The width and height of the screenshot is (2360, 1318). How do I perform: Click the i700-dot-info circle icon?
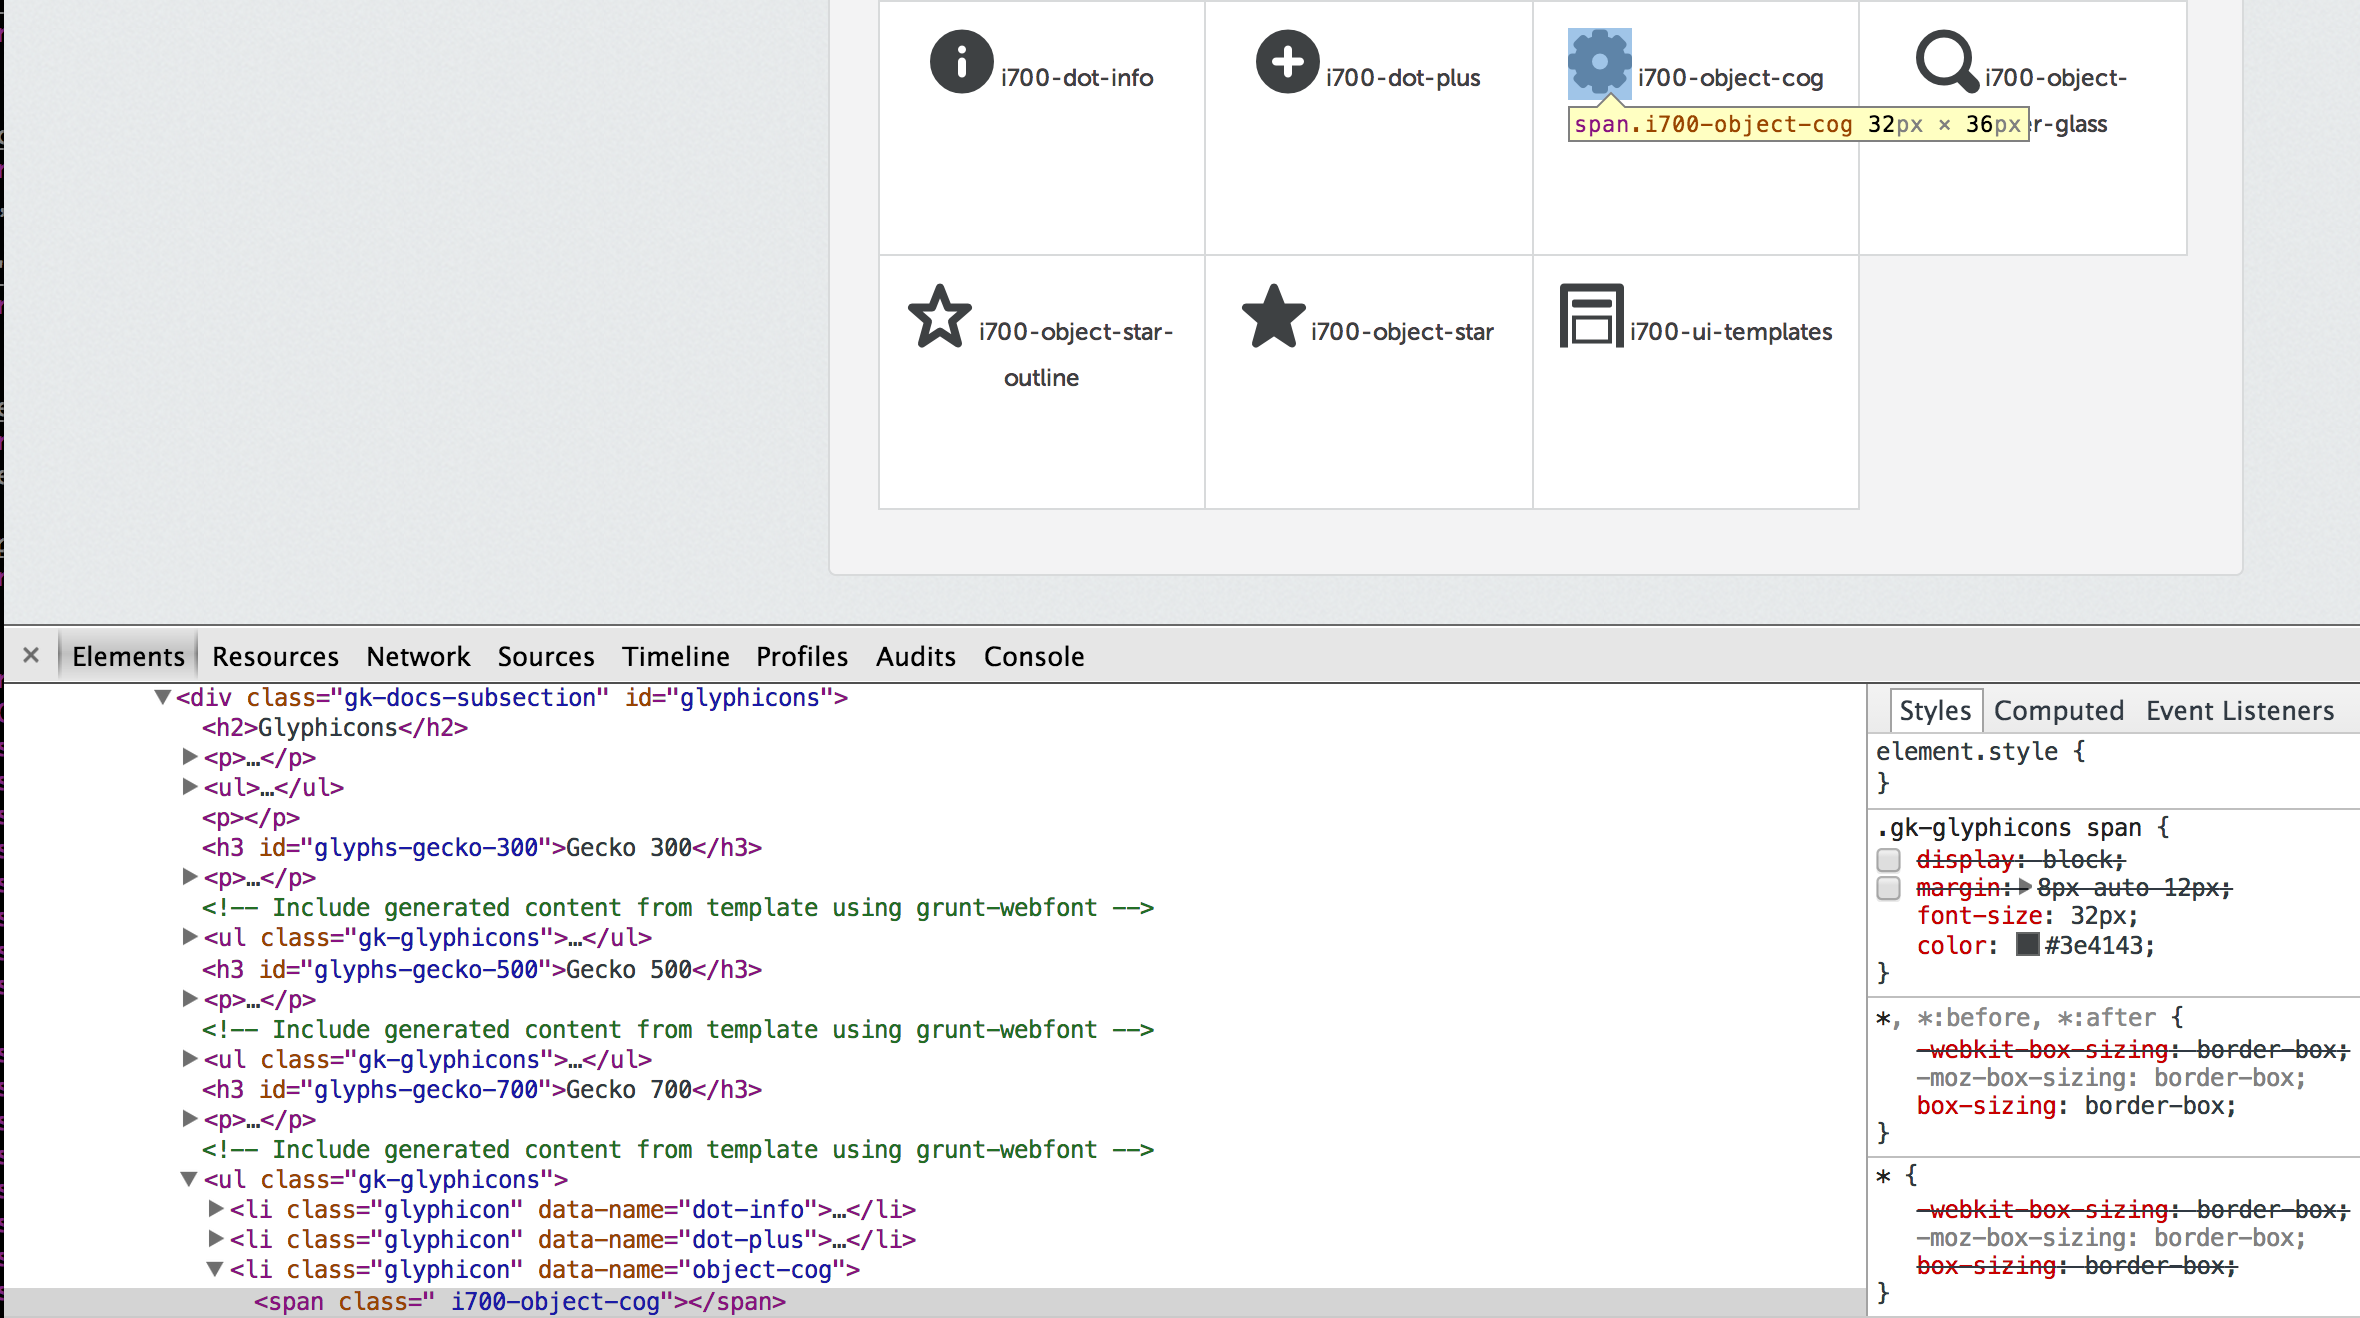point(961,62)
